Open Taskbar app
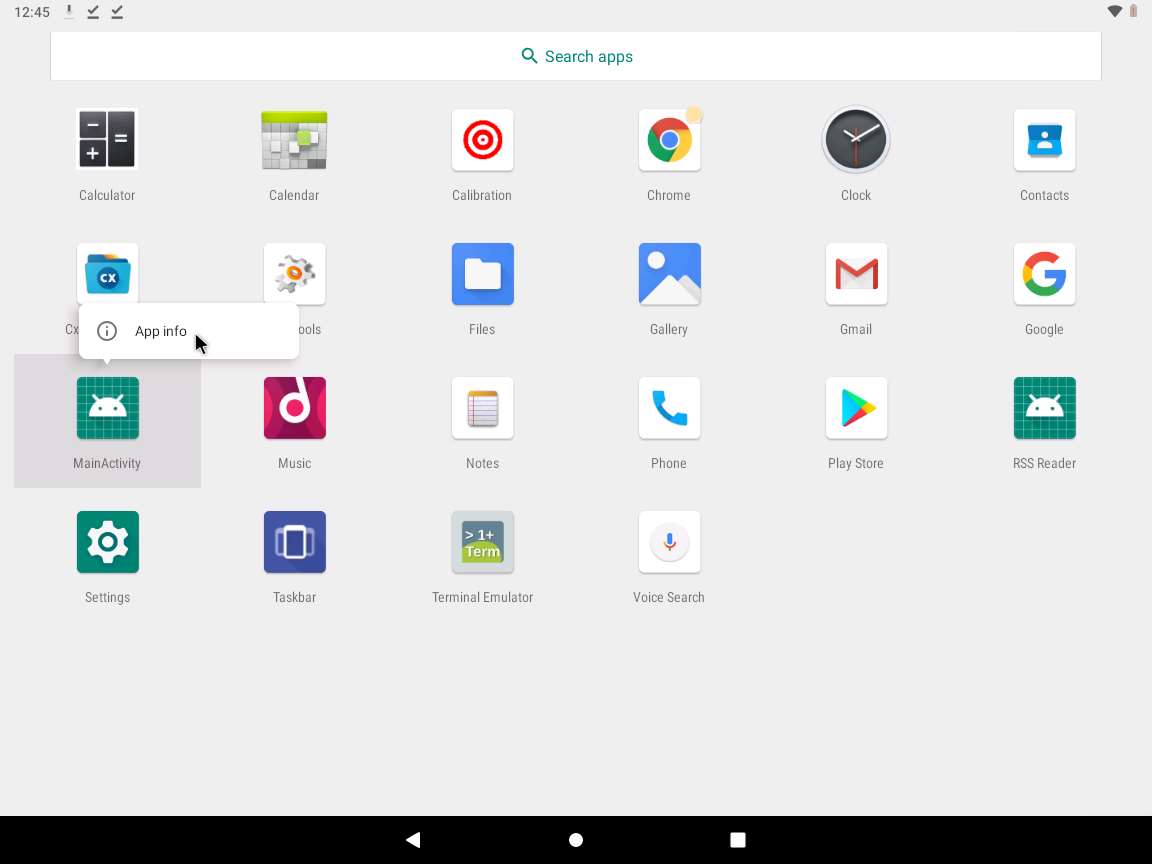The height and width of the screenshot is (864, 1152). tap(294, 542)
